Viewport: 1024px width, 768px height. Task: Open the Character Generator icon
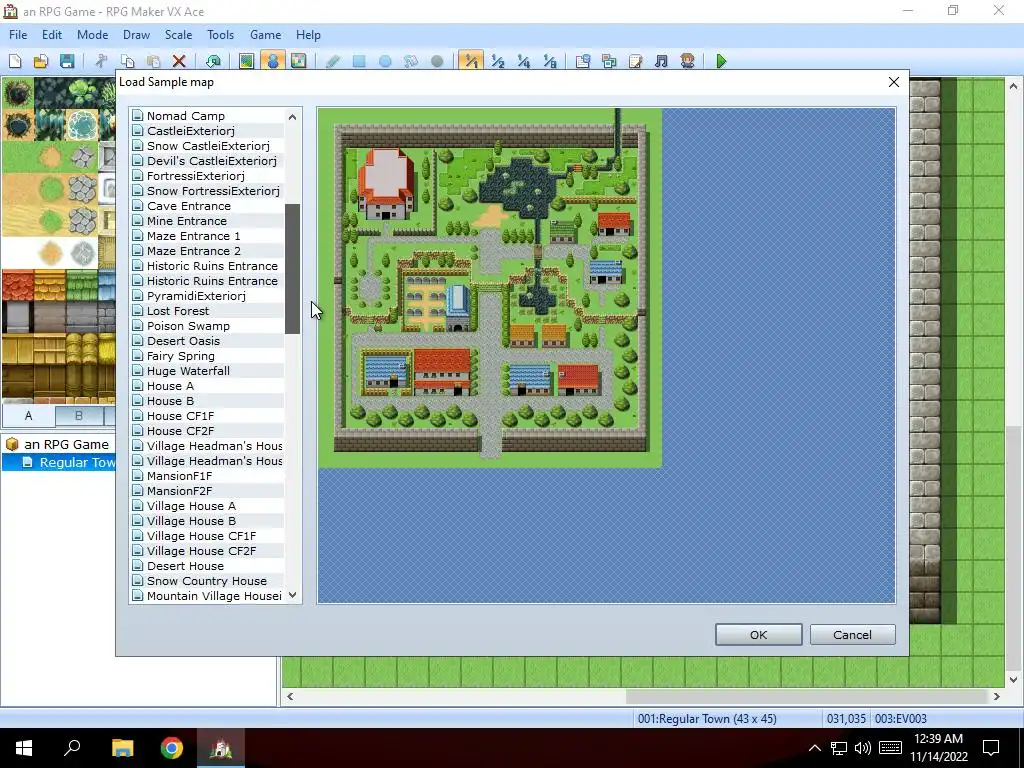tap(687, 61)
